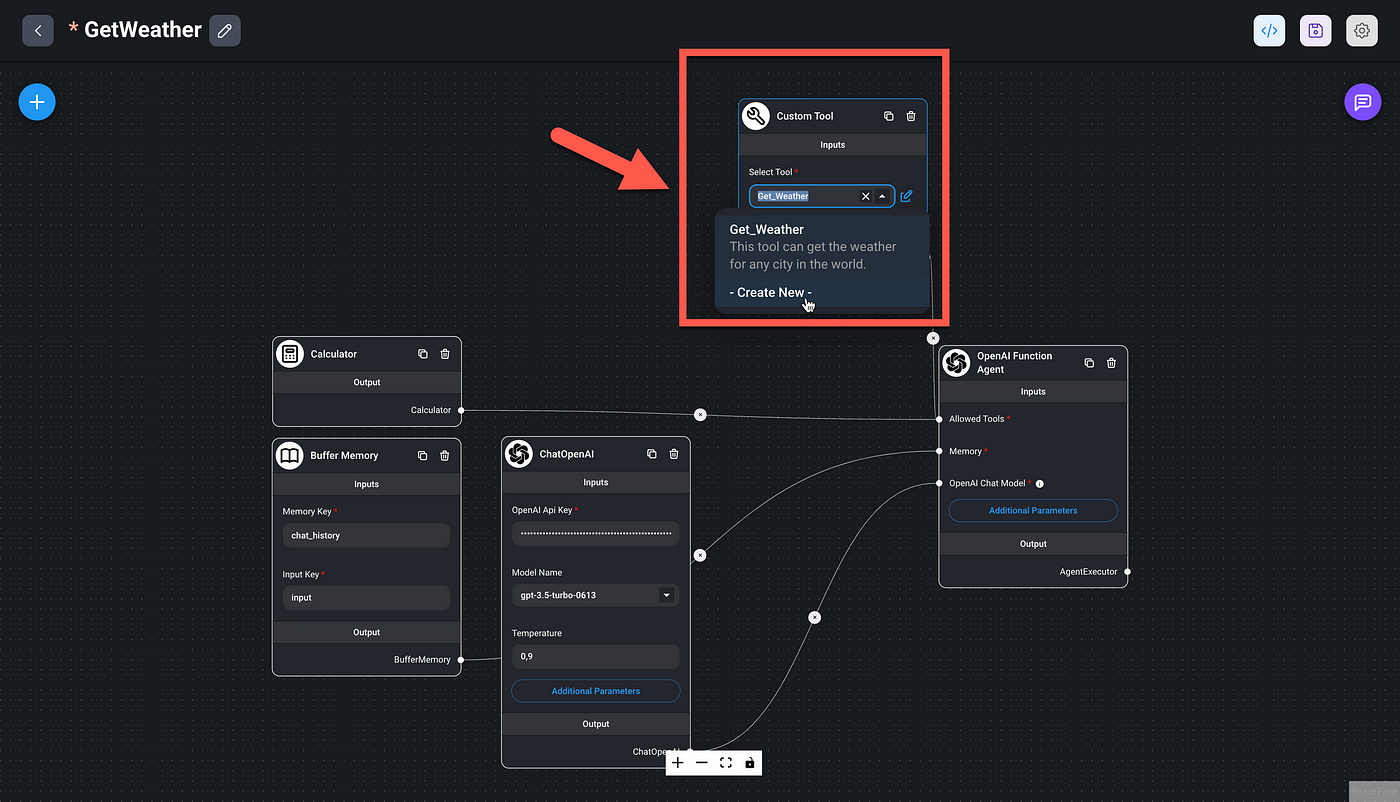Click the Custom Tool wrench icon

[756, 116]
